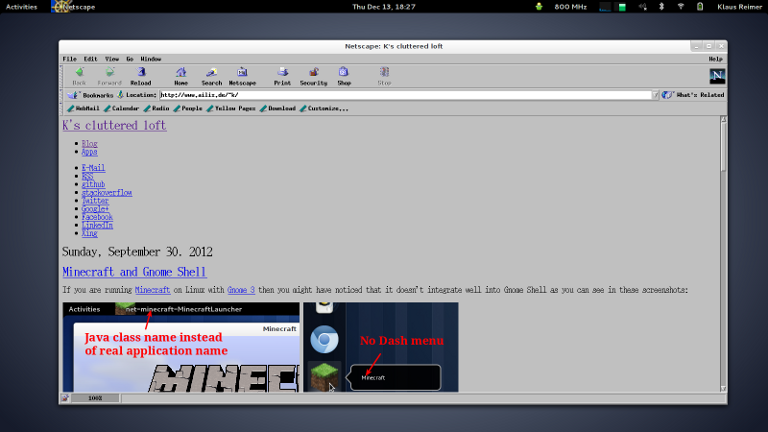Open the Window menu
Image resolution: width=768 pixels, height=432 pixels.
point(151,59)
